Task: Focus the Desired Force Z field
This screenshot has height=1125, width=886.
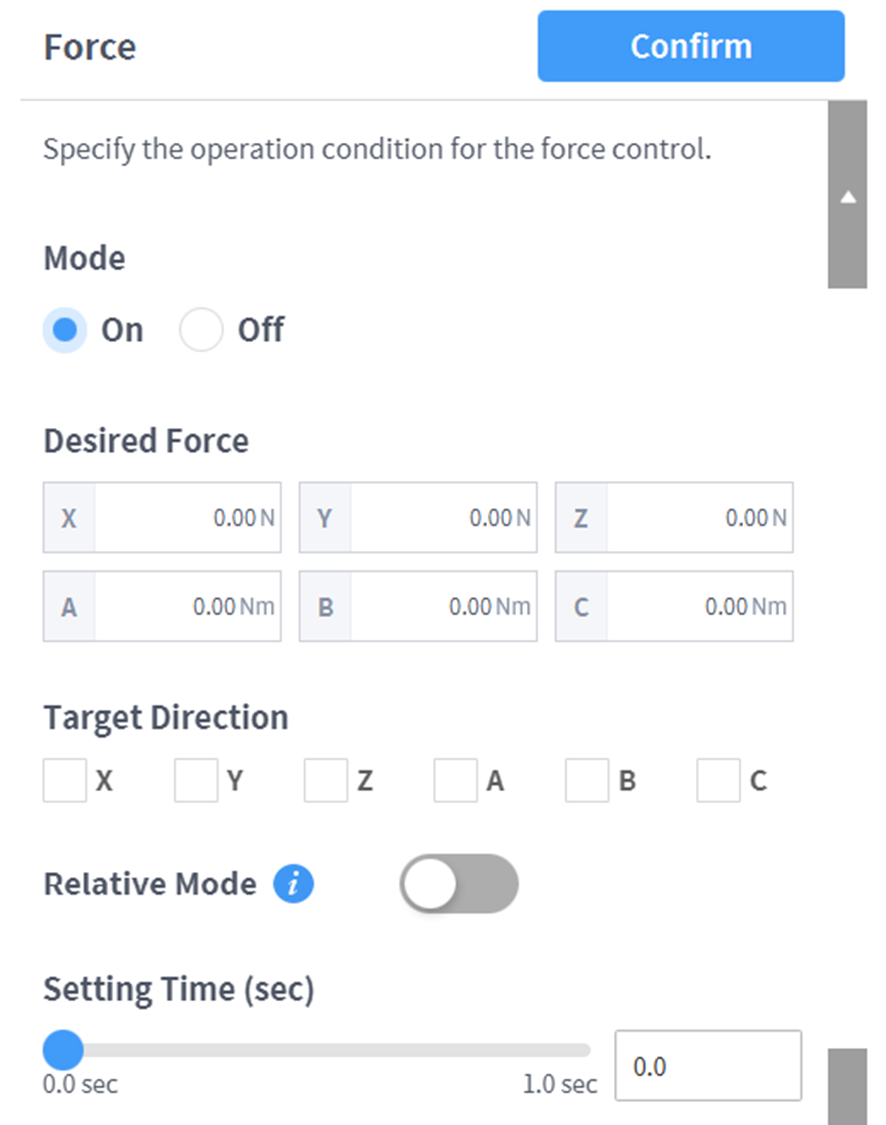Action: 697,518
